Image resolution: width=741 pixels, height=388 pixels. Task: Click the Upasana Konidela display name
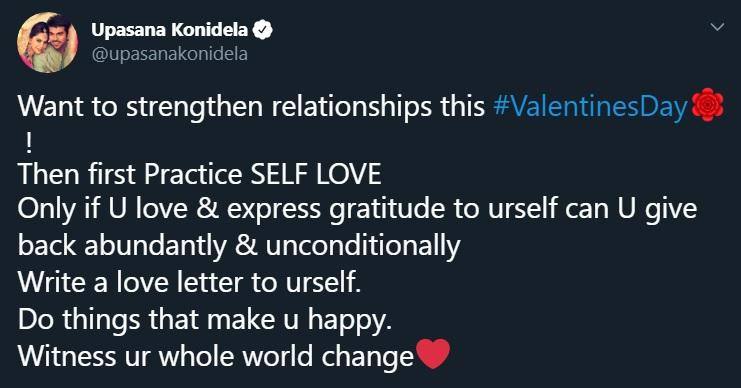(x=170, y=30)
